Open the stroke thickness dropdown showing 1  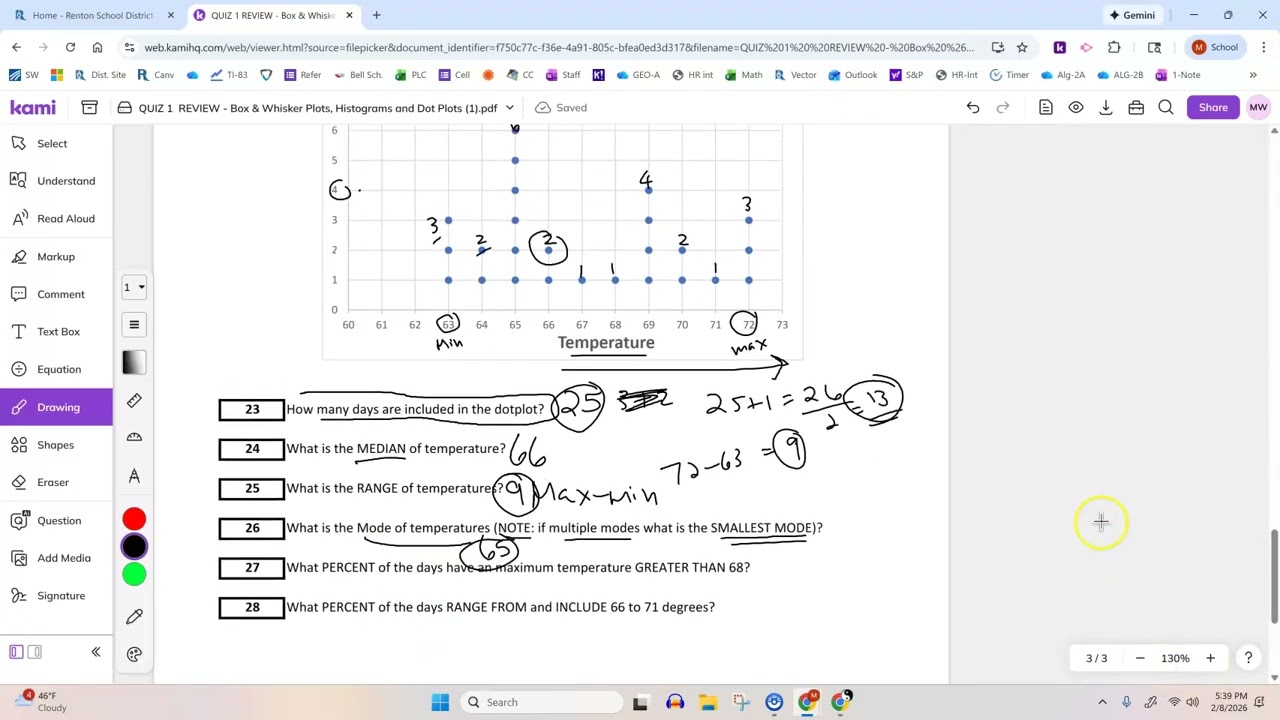(x=134, y=287)
